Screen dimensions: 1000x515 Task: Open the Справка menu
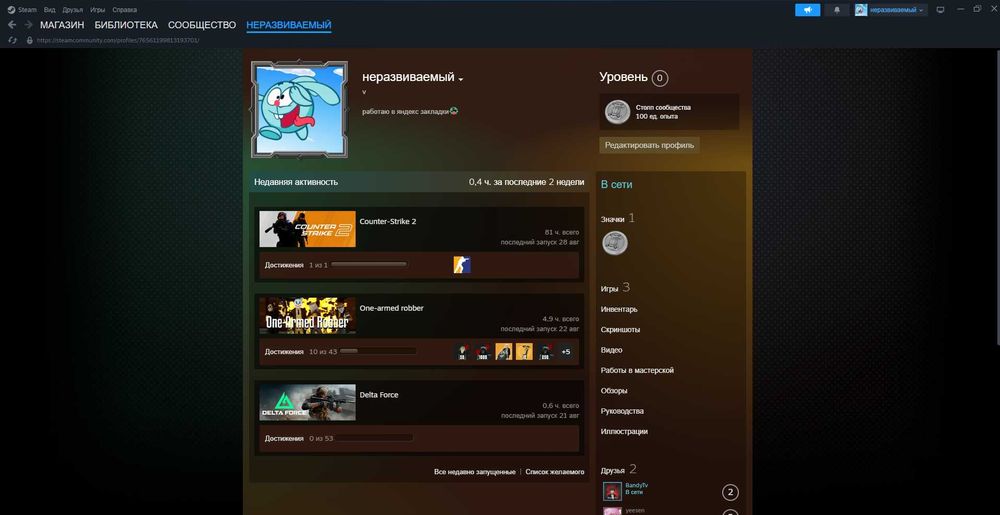pos(124,10)
